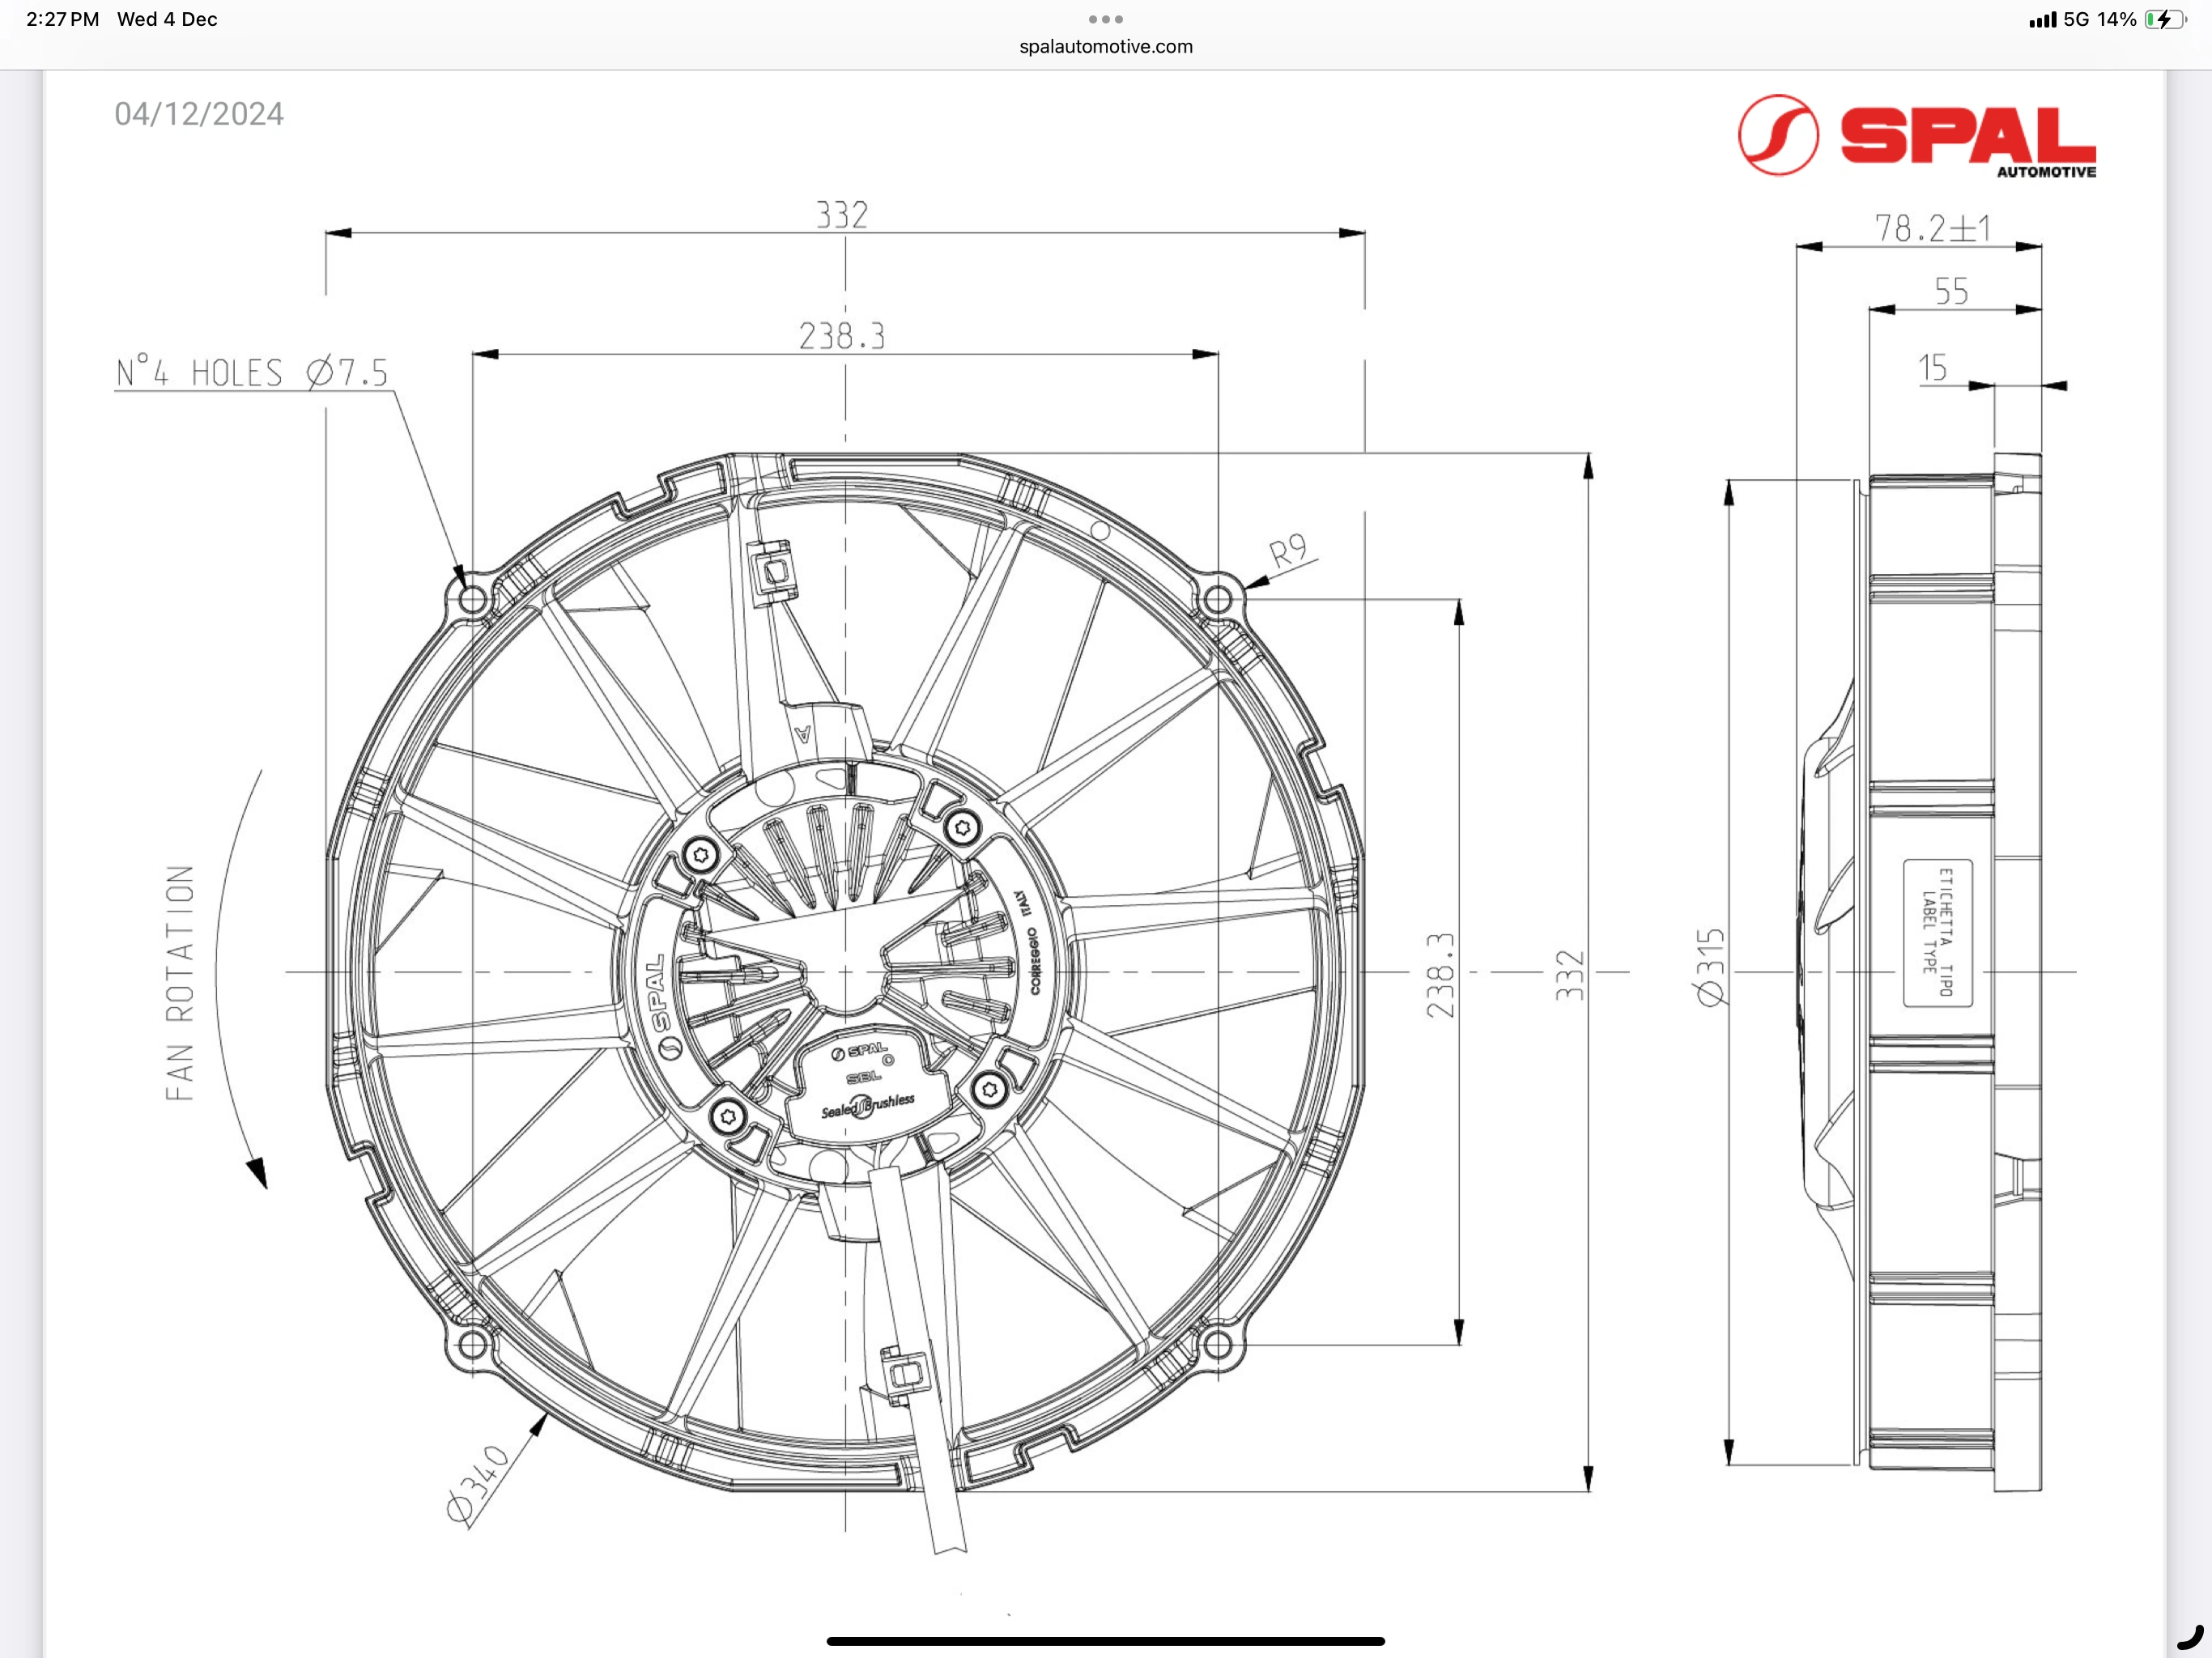Tap the ETICHETTA TIPO label box

click(x=1938, y=932)
